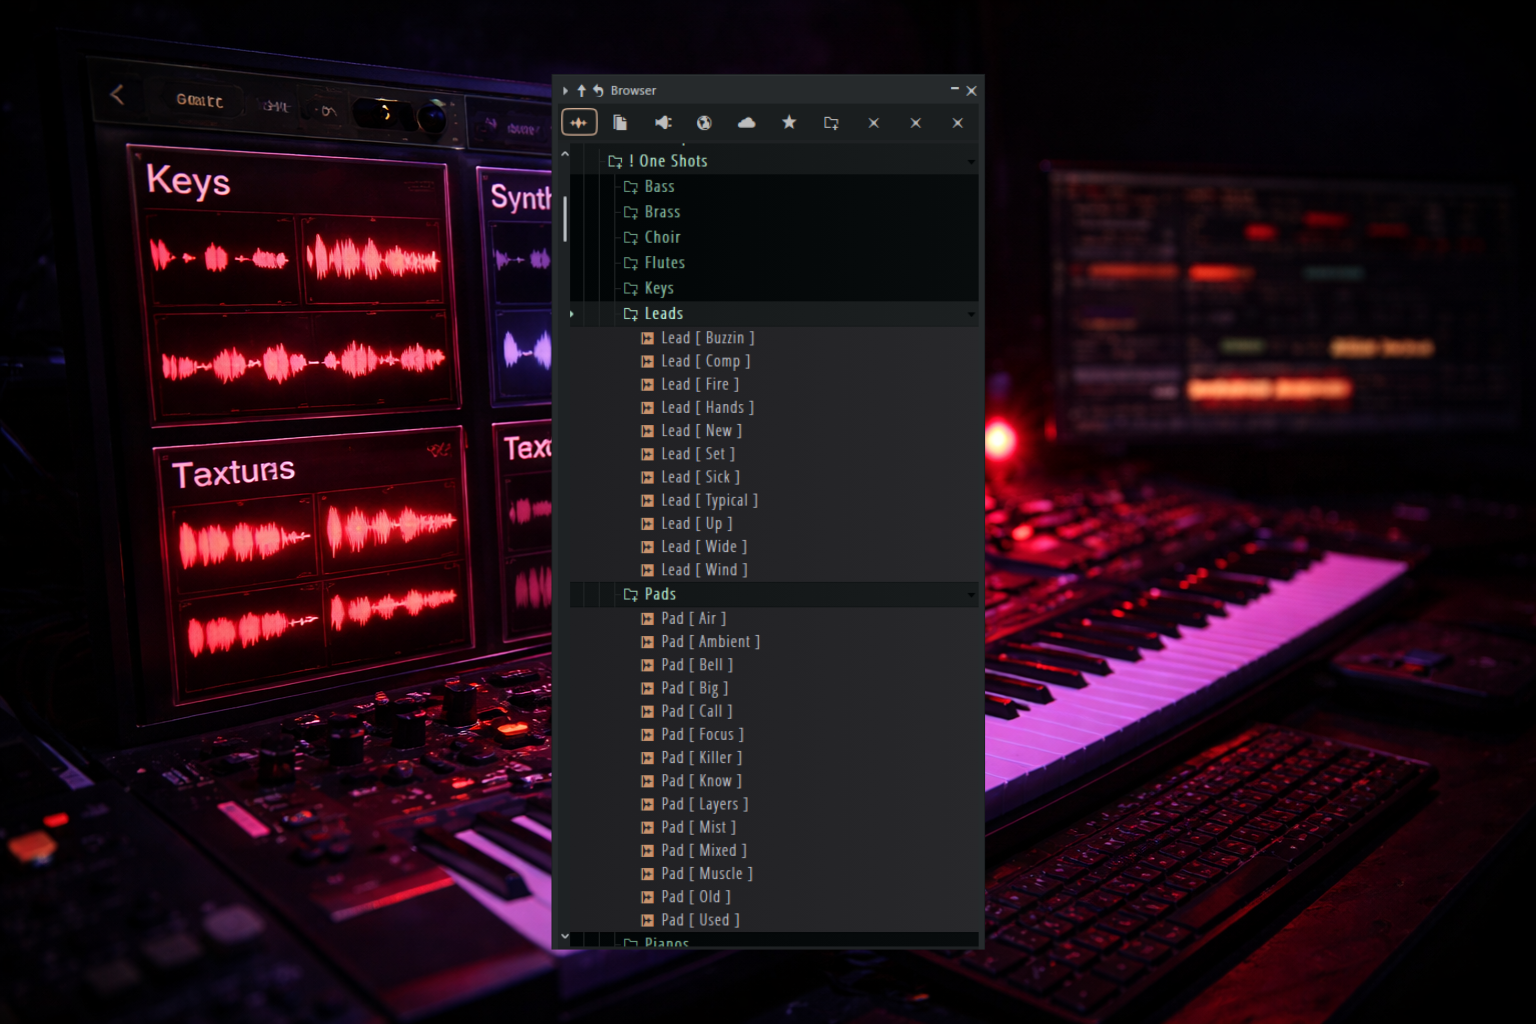Open the plugin database speaker tab
The image size is (1536, 1024).
pyautogui.click(x=663, y=122)
